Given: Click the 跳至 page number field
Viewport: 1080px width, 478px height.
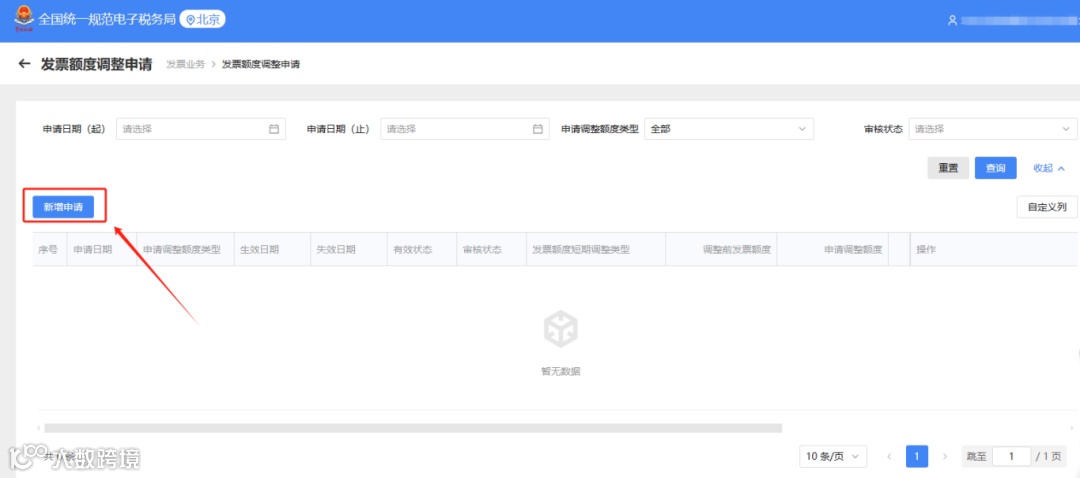Looking at the screenshot, I should pyautogui.click(x=1011, y=456).
